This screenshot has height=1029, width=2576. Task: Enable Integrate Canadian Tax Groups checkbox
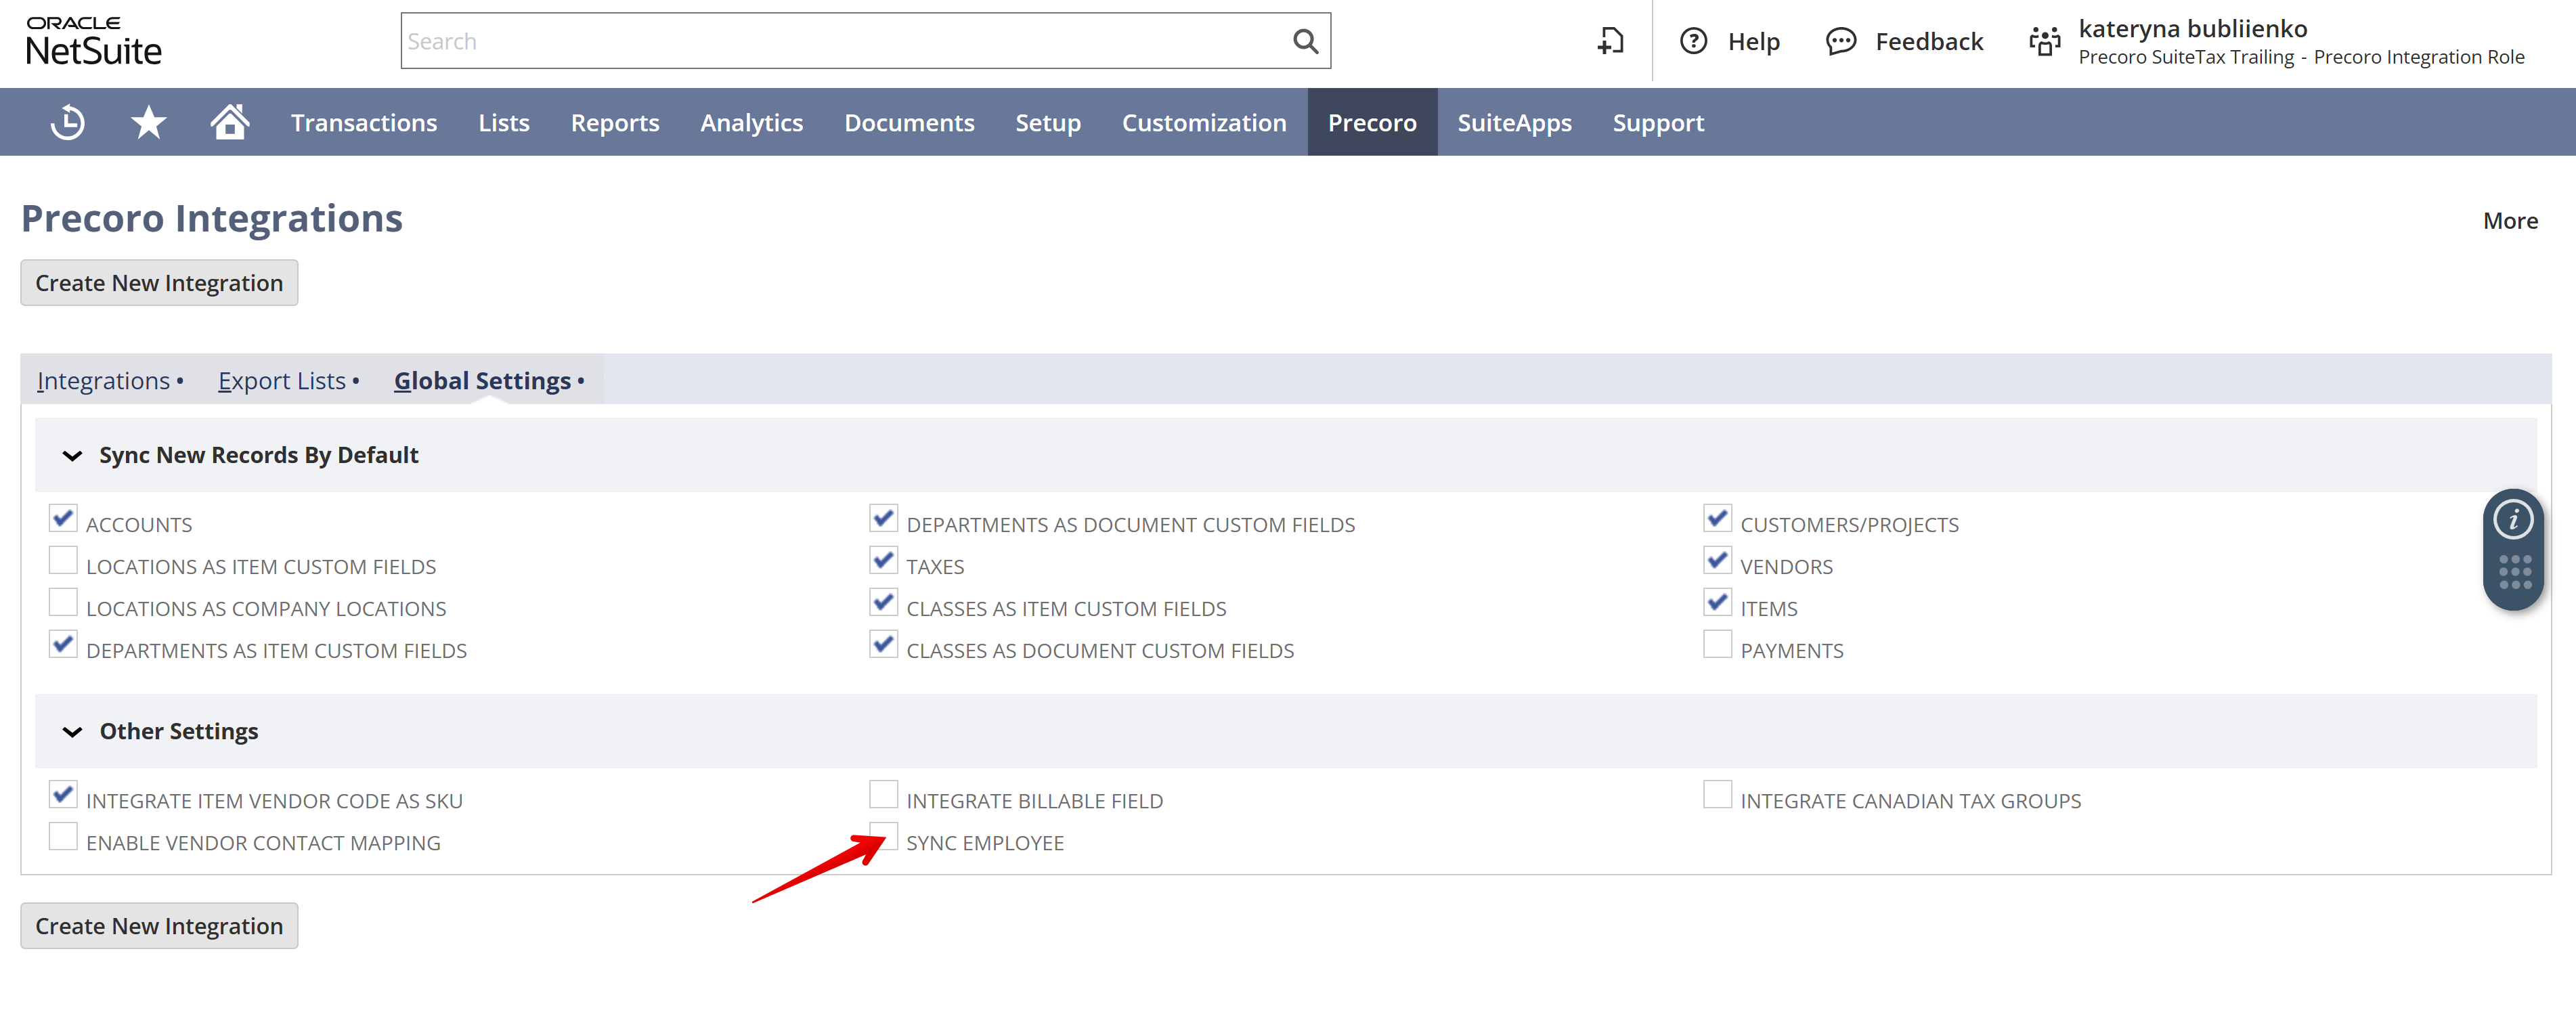point(1717,794)
